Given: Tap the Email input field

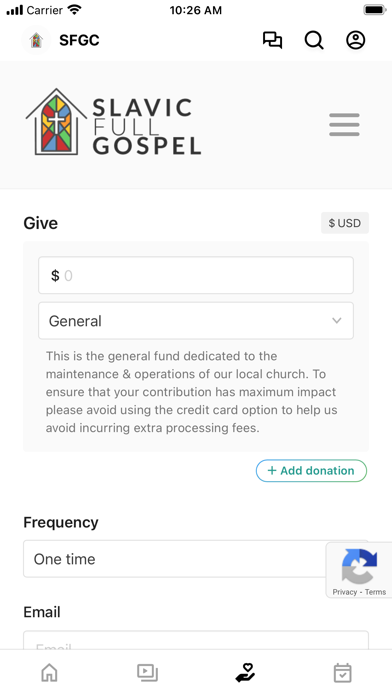Looking at the screenshot, I should click(x=196, y=641).
